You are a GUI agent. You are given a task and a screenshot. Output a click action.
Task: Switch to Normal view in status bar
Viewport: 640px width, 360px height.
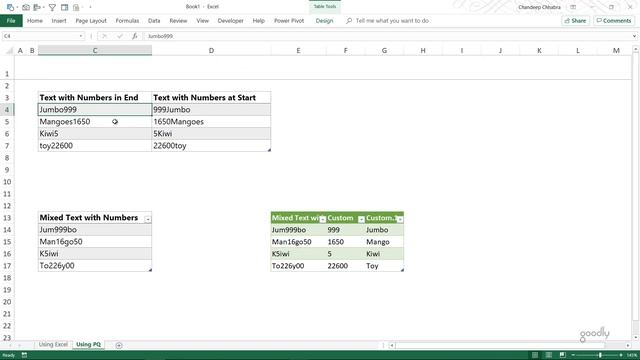tap(535, 355)
